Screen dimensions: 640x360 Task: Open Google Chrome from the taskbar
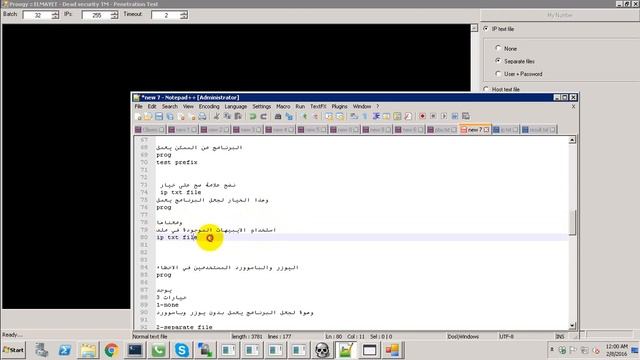click(111, 350)
